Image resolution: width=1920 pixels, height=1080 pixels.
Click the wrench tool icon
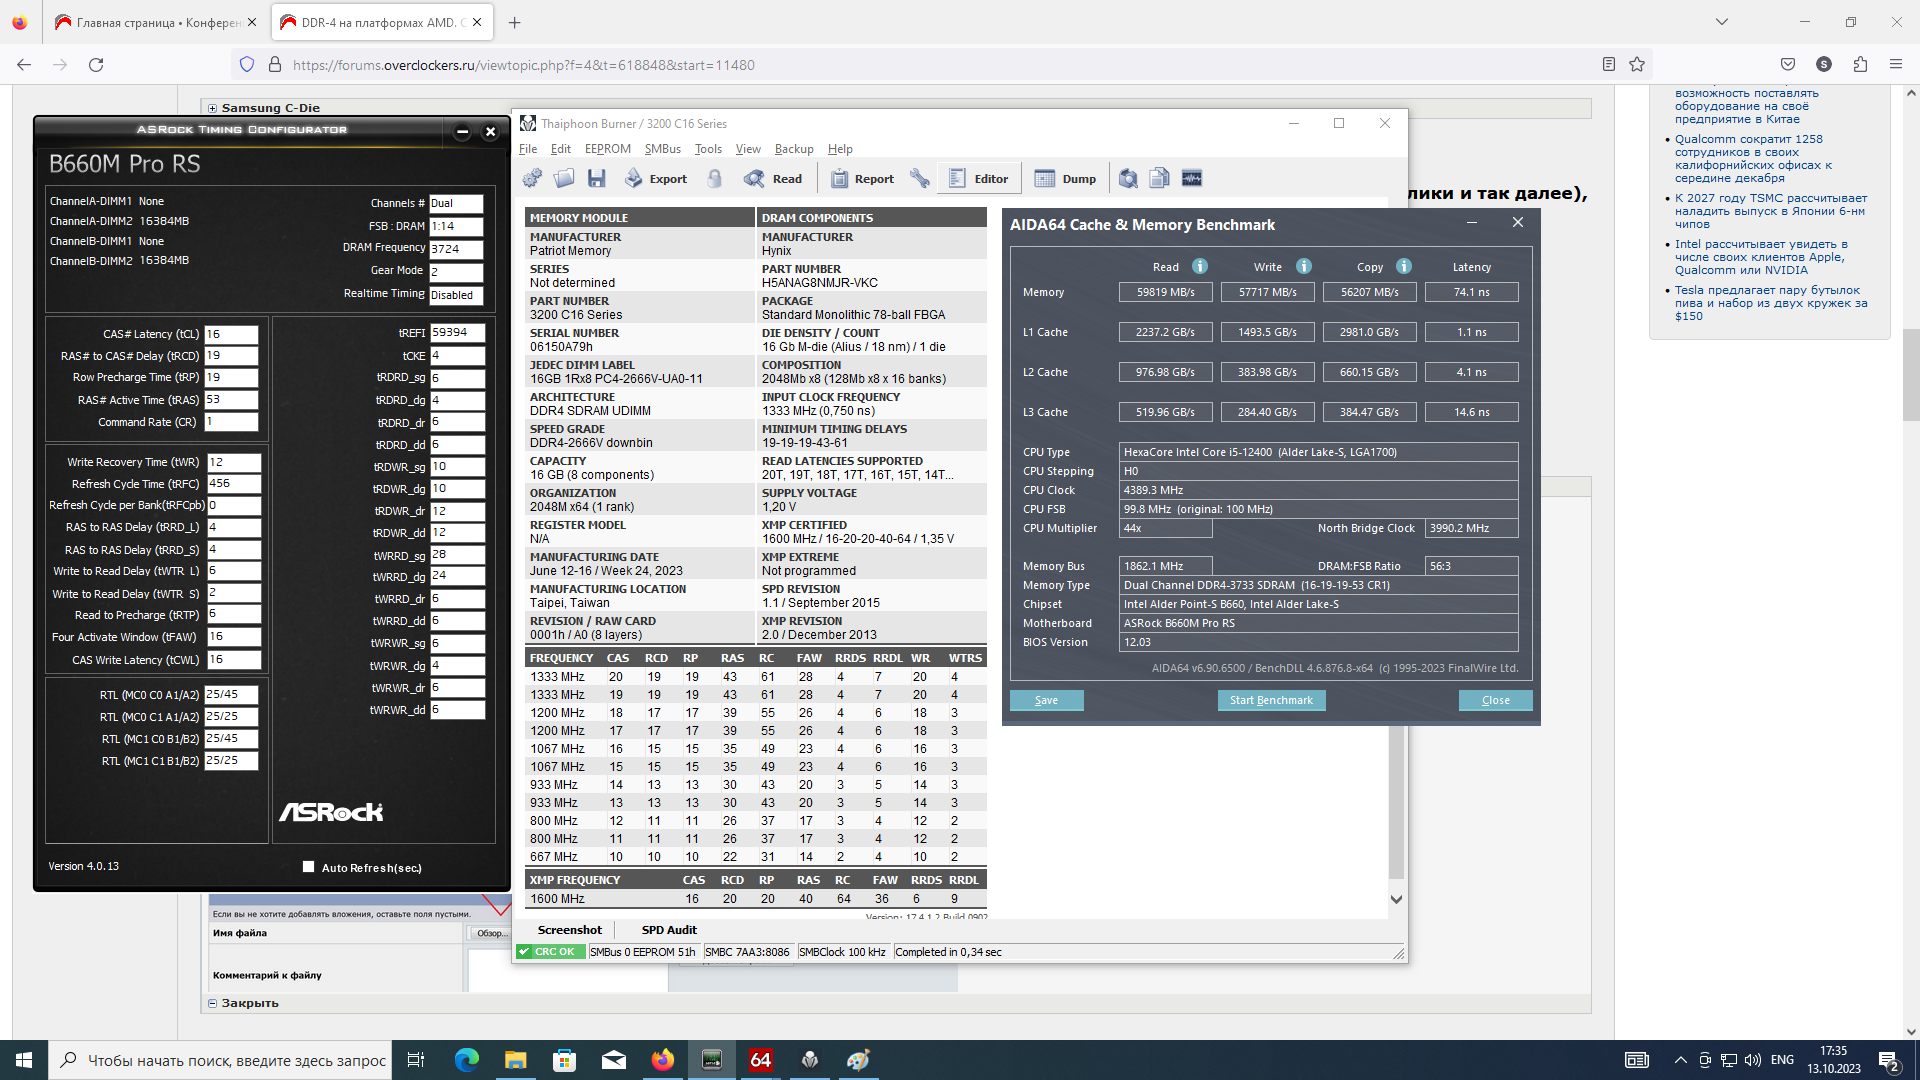(x=920, y=178)
